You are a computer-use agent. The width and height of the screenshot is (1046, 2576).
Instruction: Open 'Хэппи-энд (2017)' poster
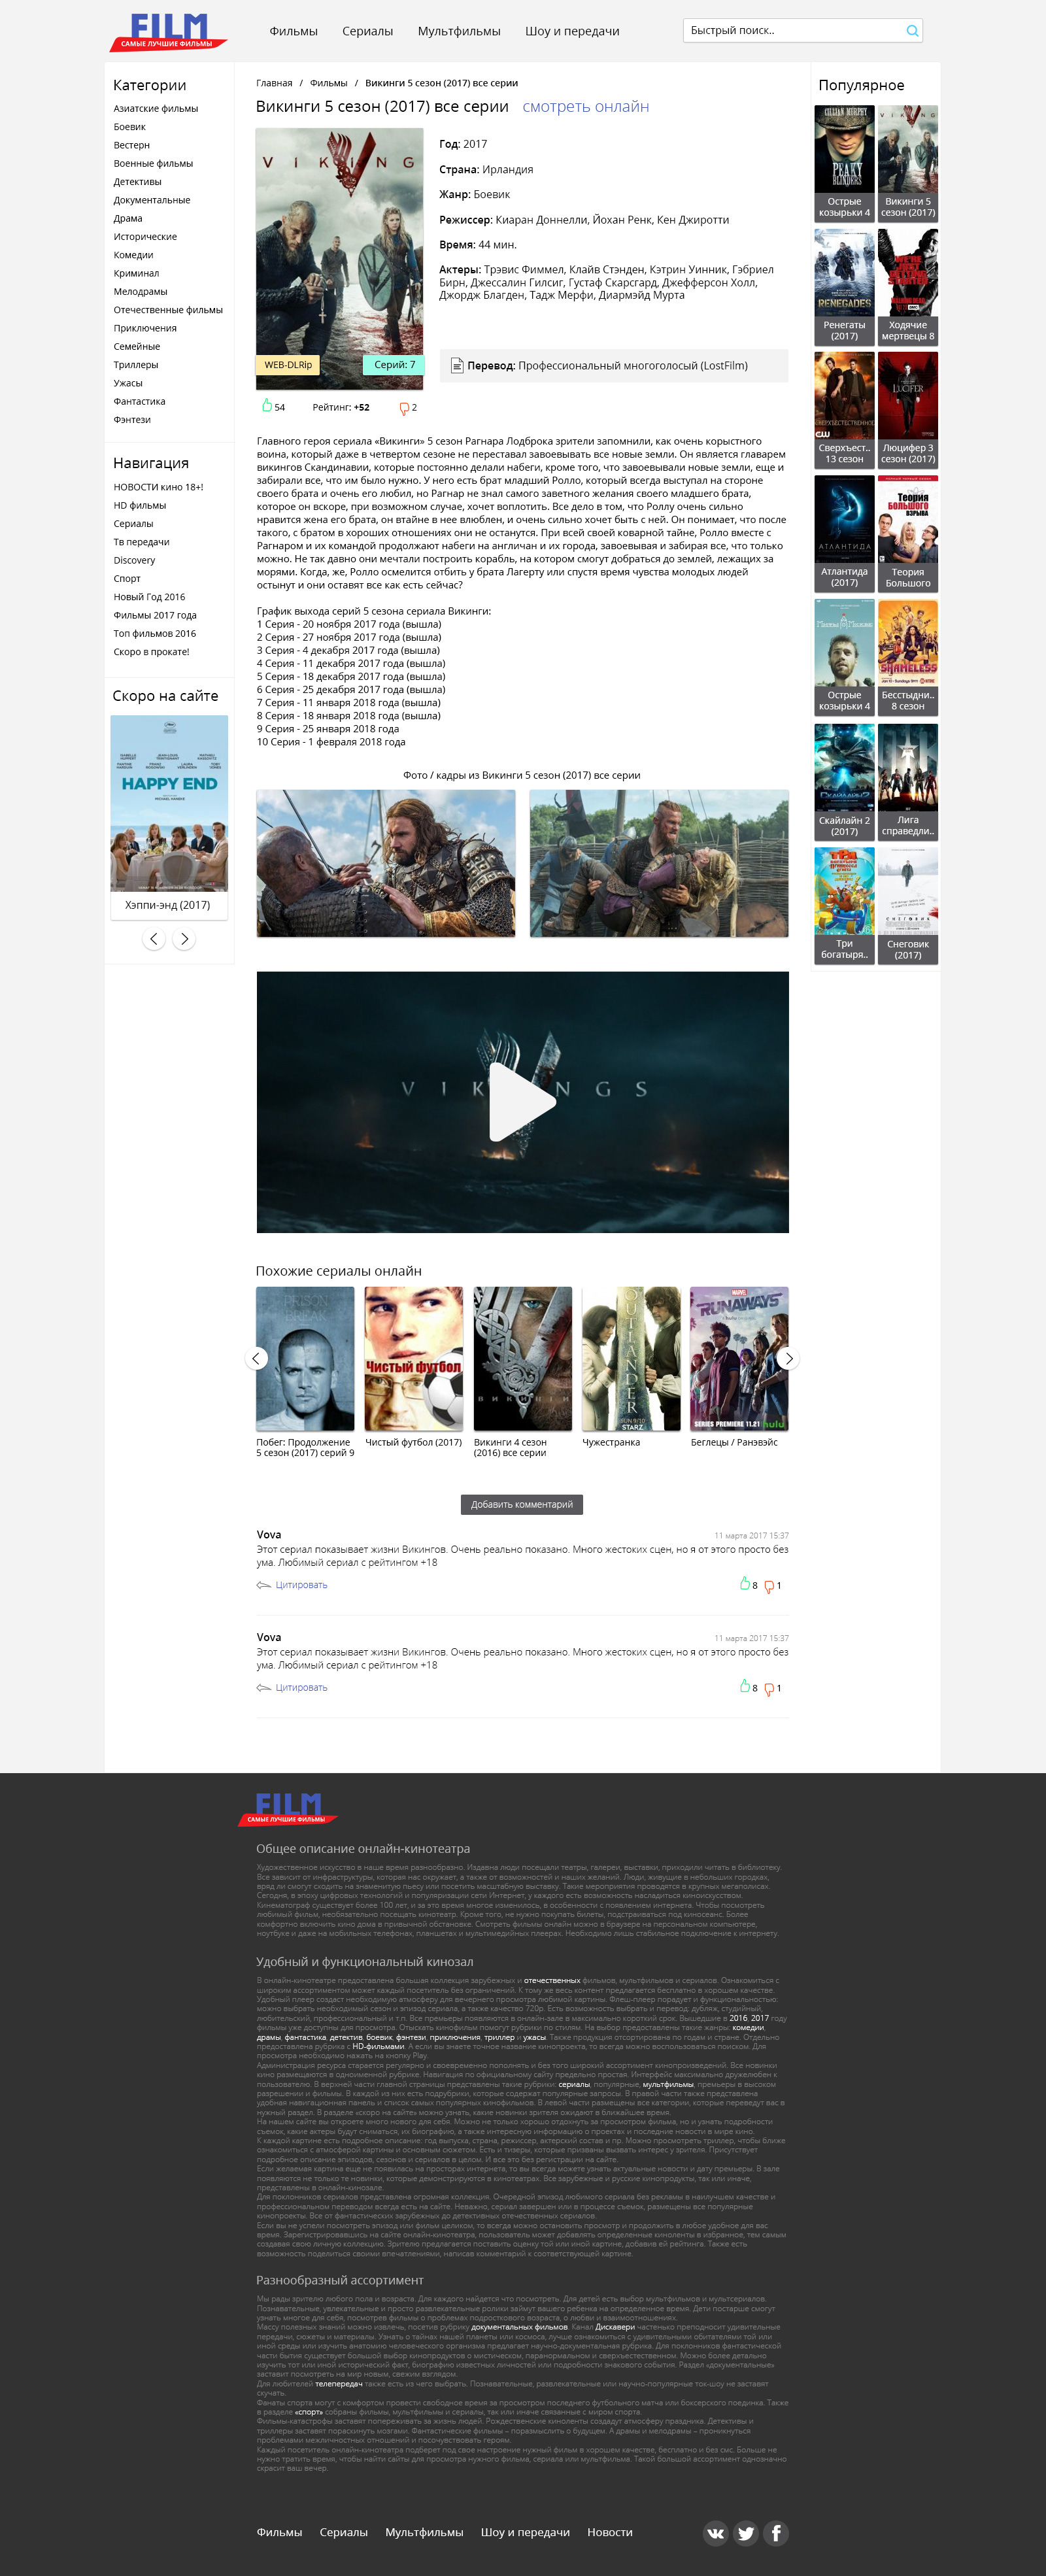(x=169, y=803)
